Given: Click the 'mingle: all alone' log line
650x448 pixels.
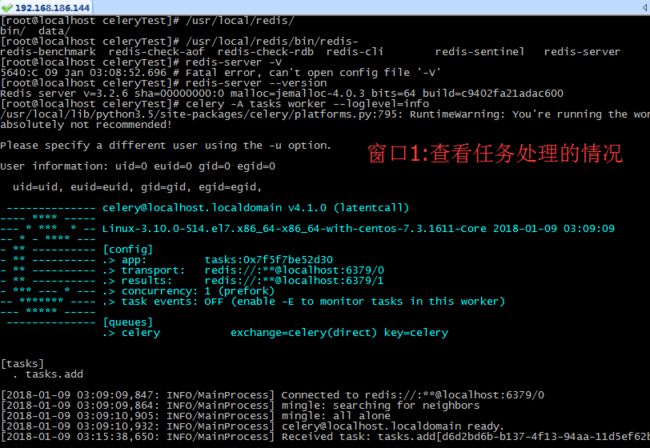Looking at the screenshot, I should (x=195, y=415).
